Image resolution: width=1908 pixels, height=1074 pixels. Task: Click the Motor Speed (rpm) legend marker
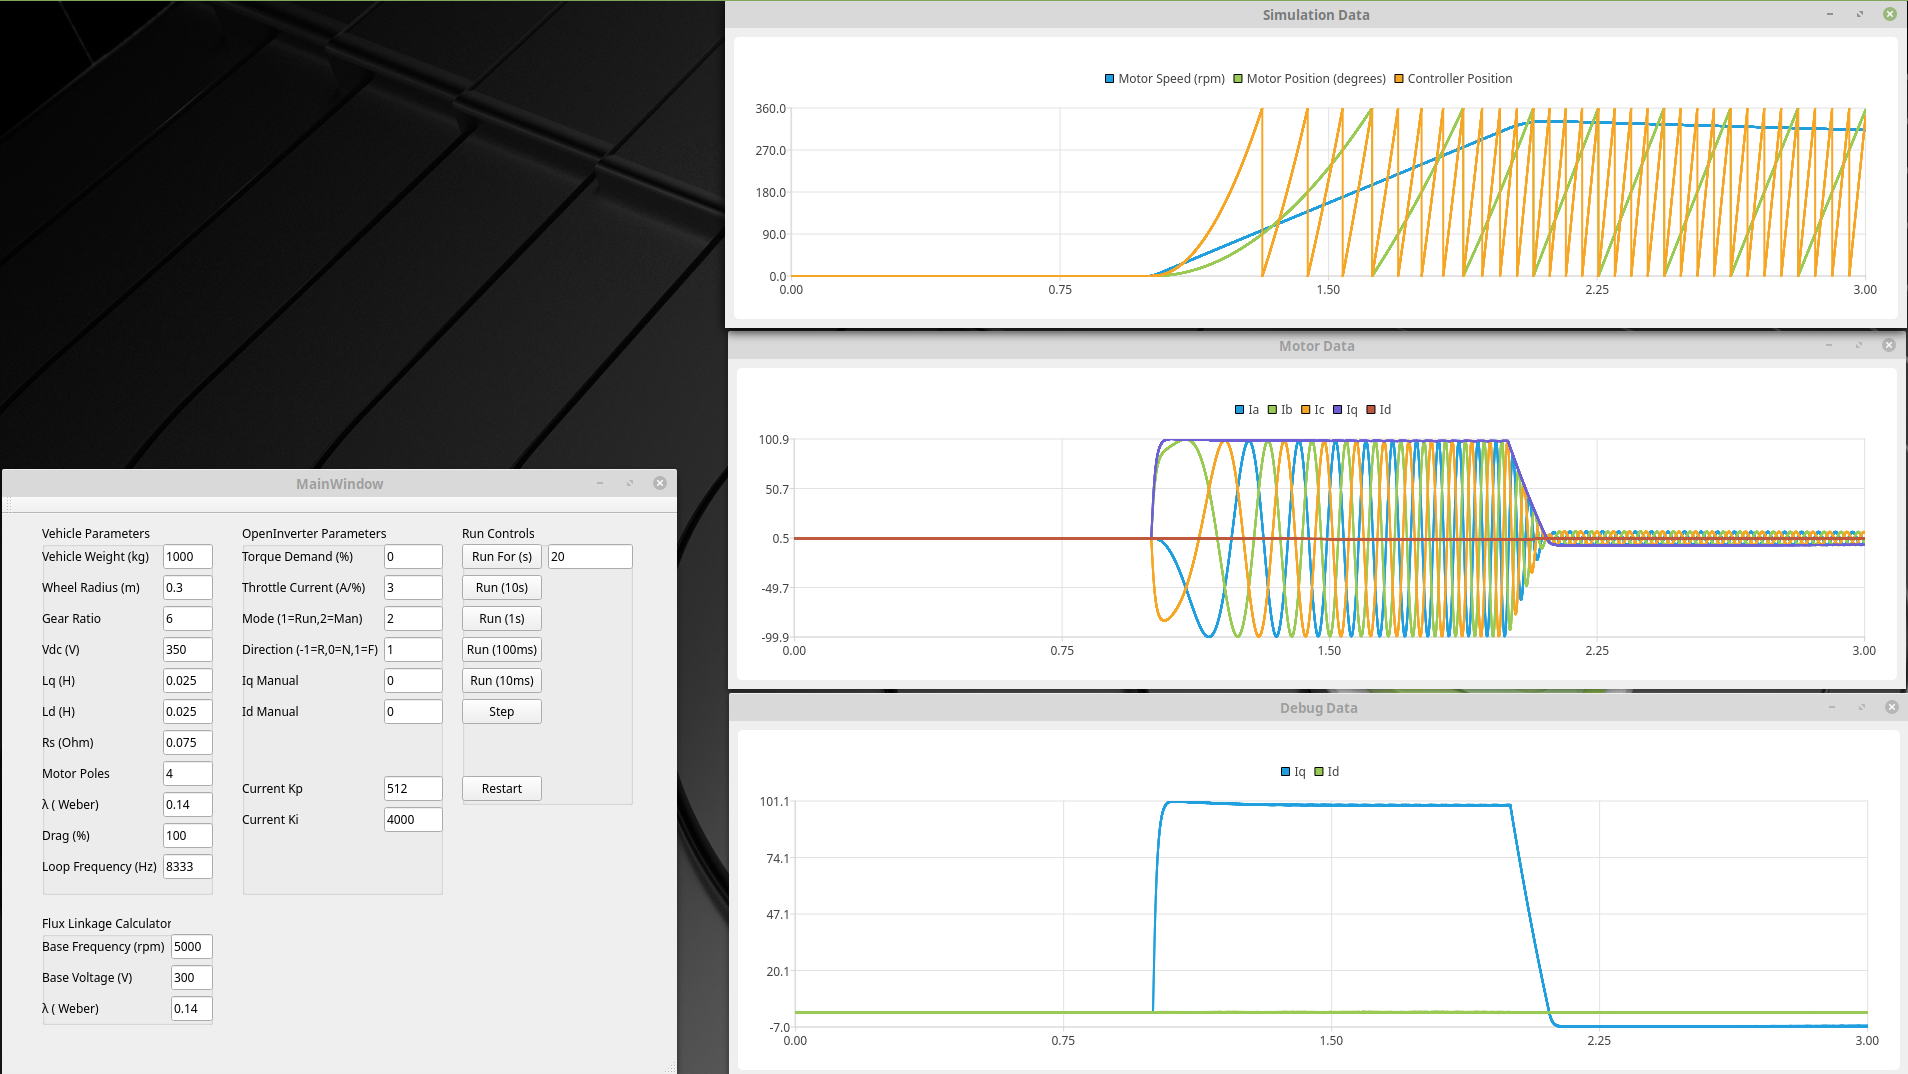coord(1109,79)
